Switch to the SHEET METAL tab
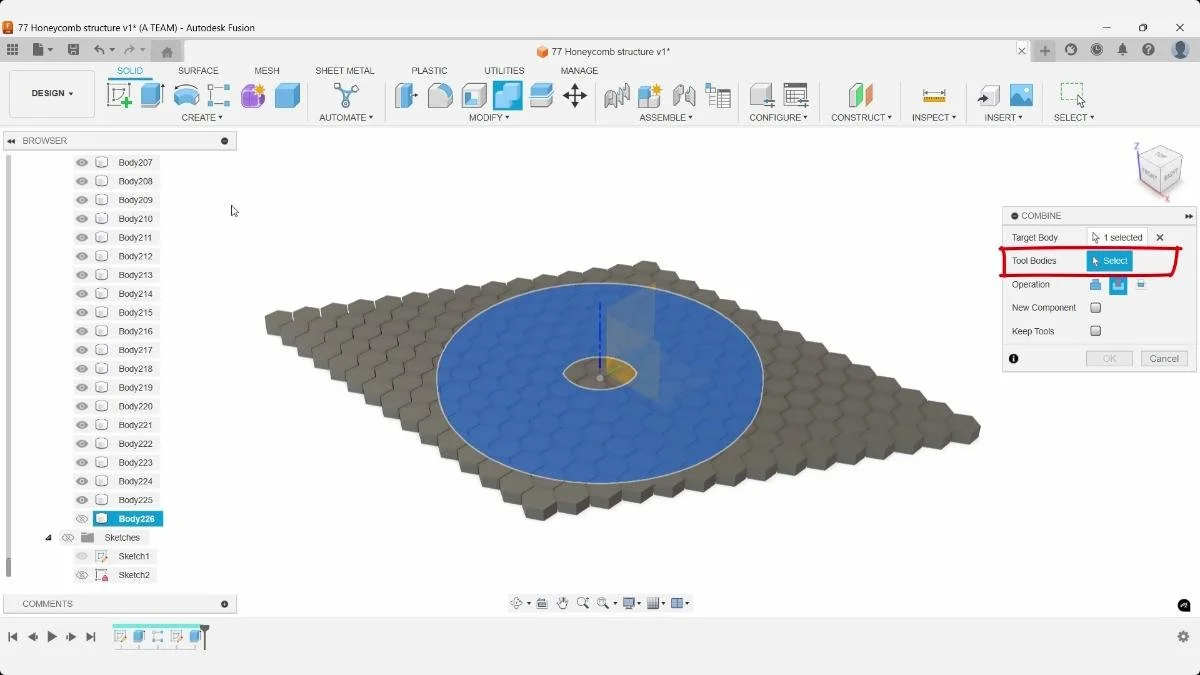The height and width of the screenshot is (675, 1200). tap(345, 71)
